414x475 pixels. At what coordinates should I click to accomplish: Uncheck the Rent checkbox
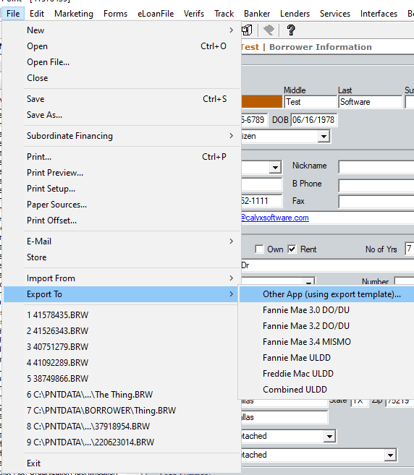[x=292, y=249]
